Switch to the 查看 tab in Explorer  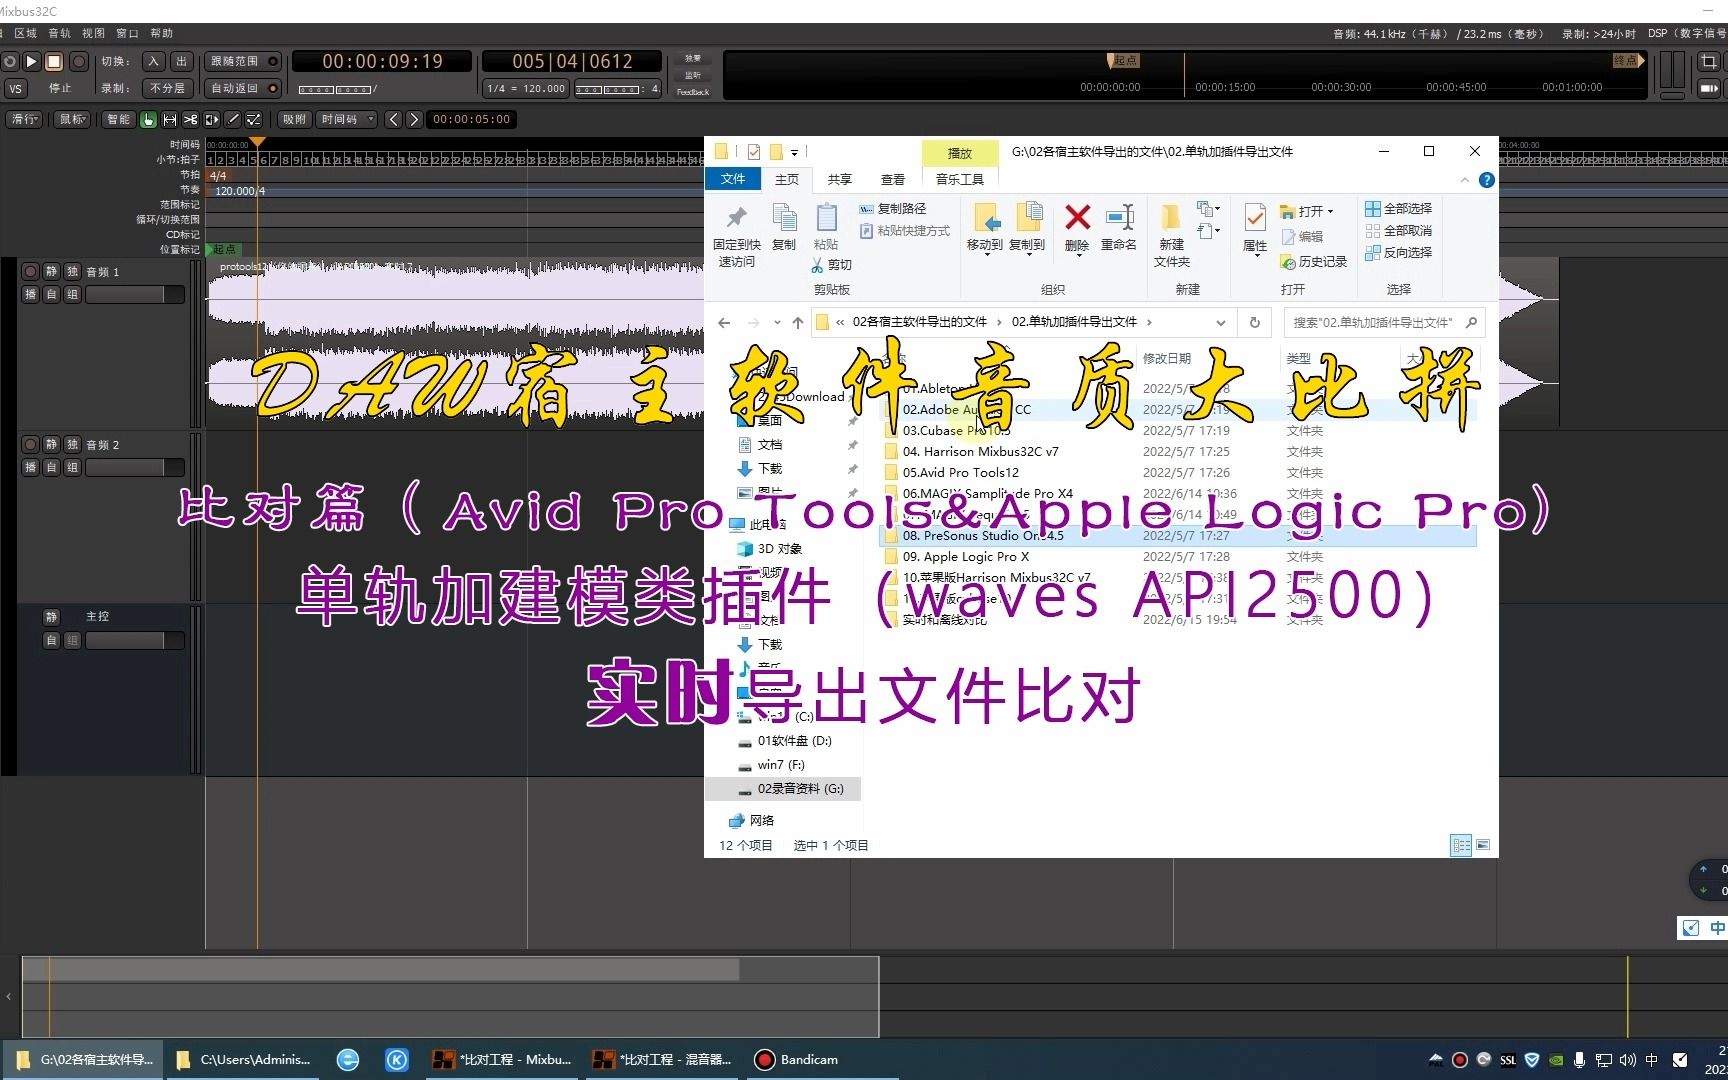tap(893, 180)
